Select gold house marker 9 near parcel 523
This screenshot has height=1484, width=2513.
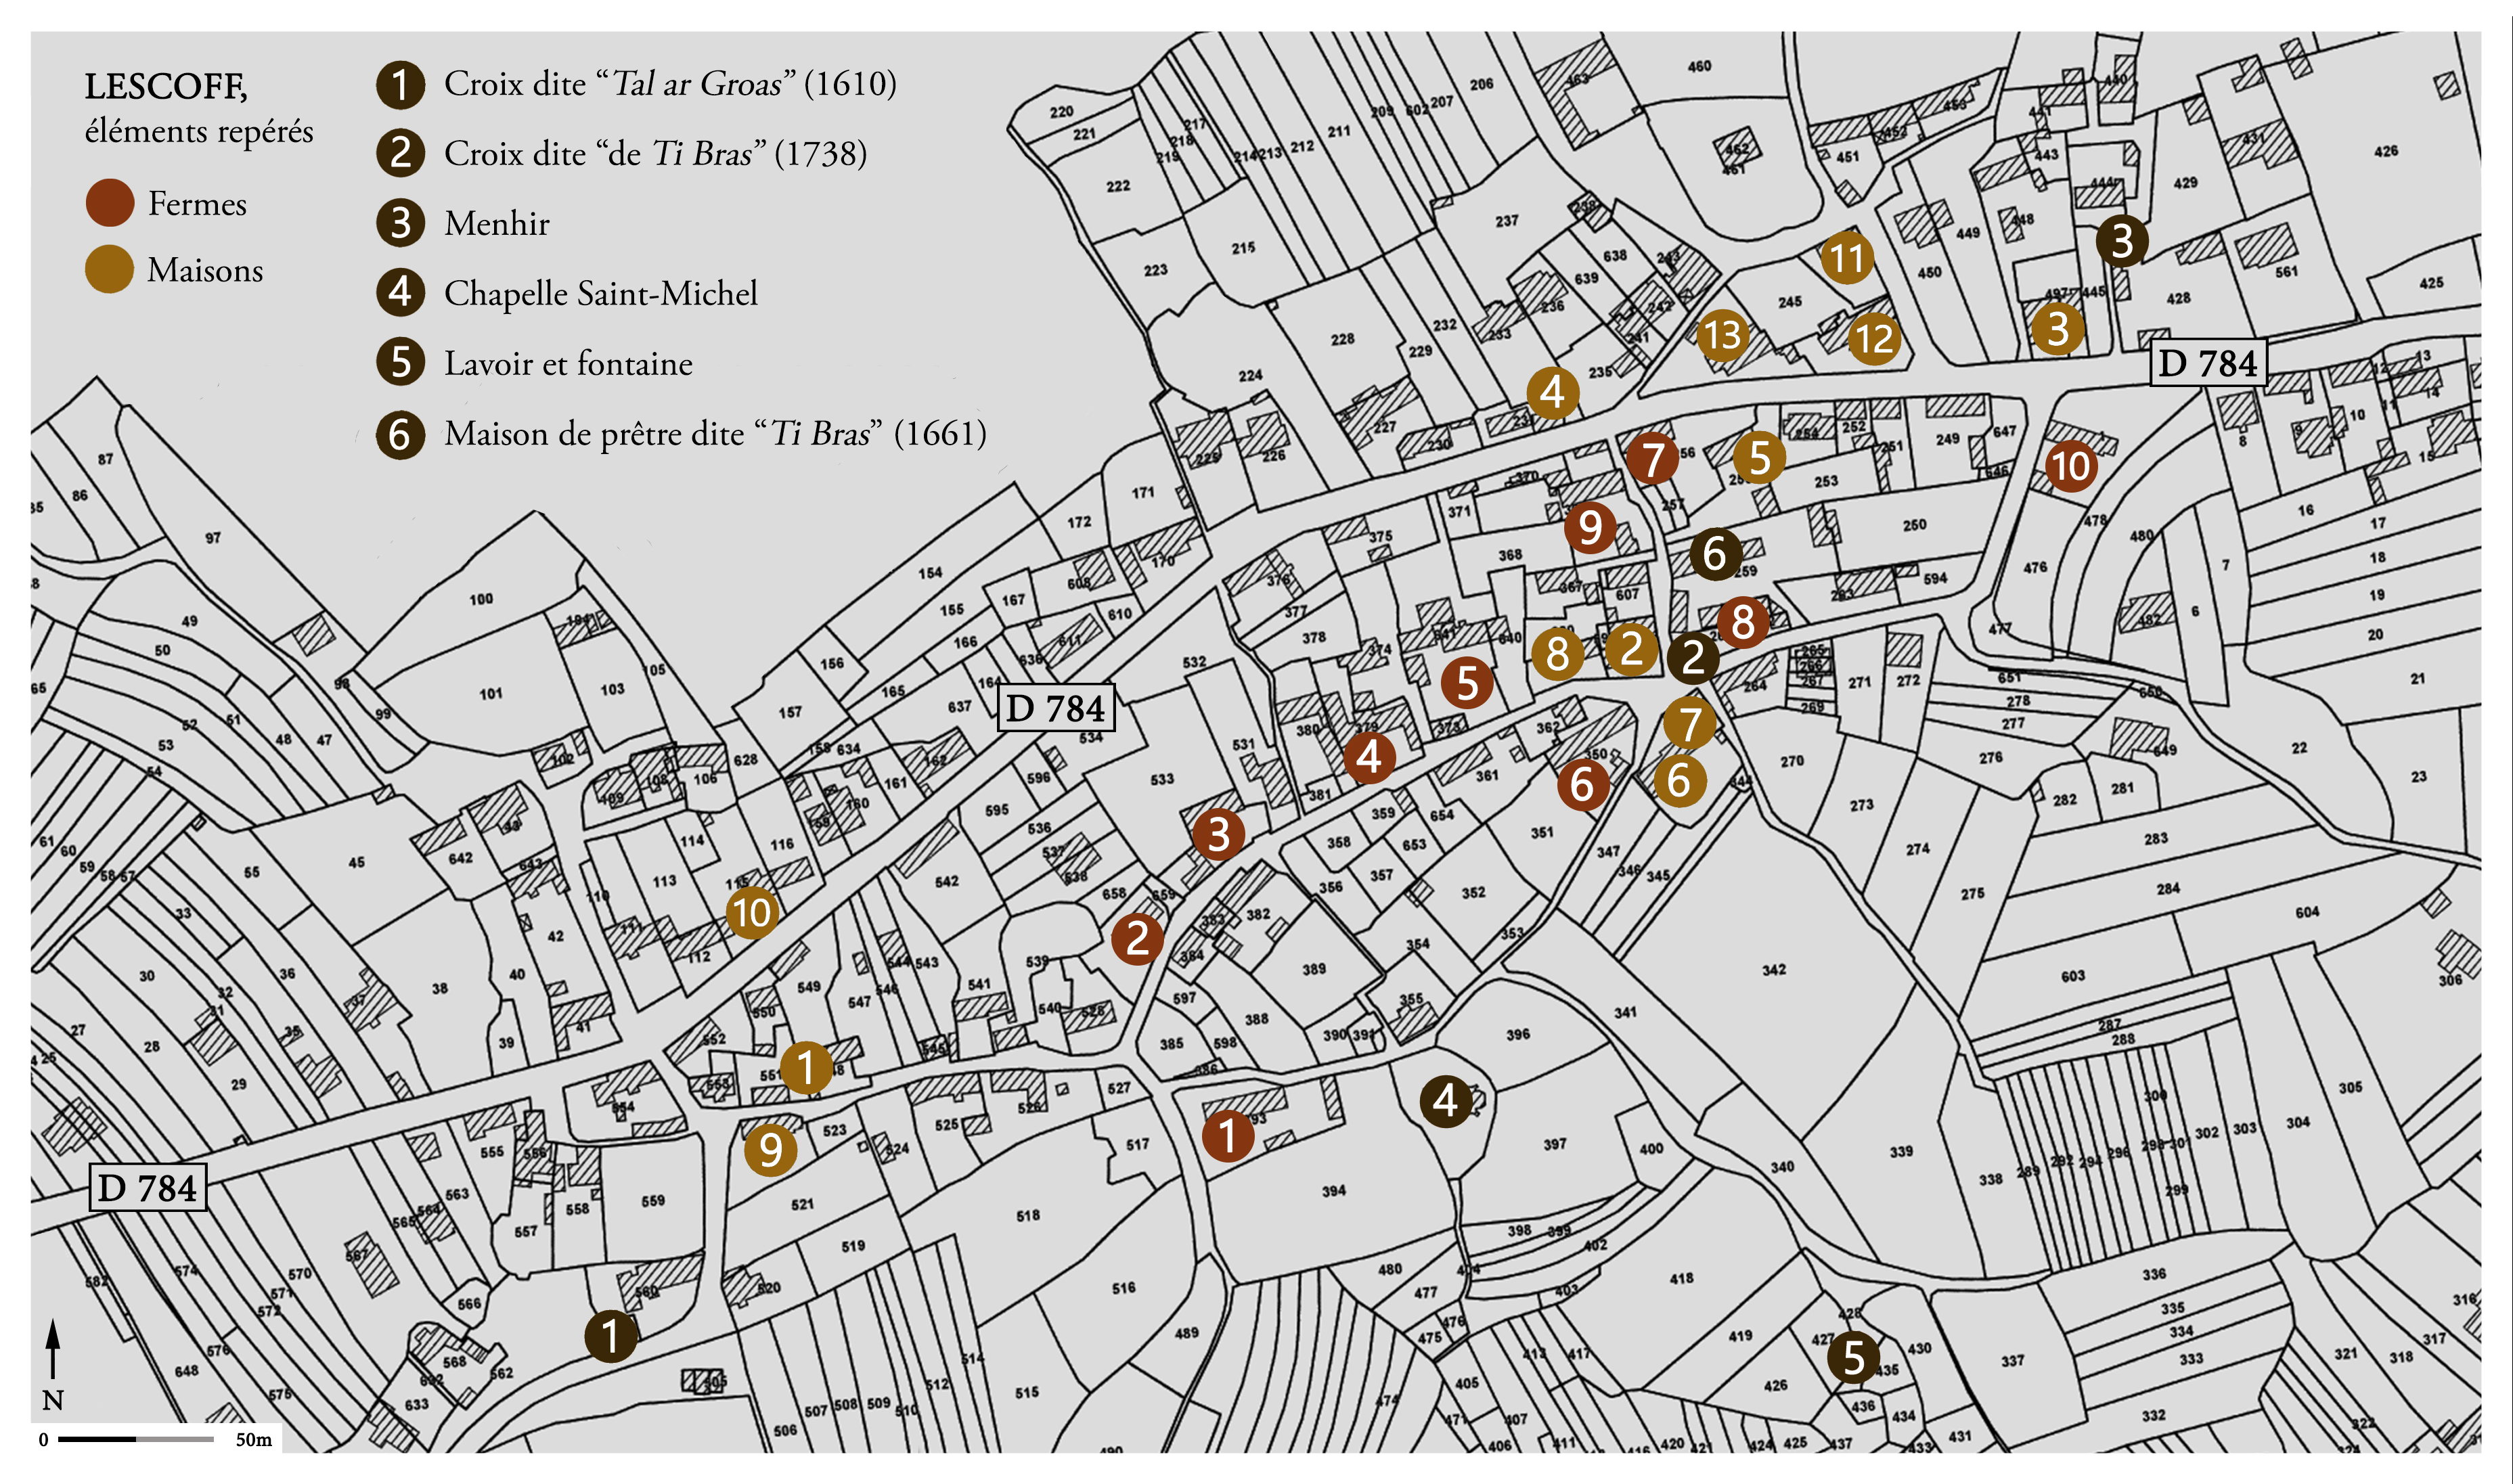(770, 1150)
